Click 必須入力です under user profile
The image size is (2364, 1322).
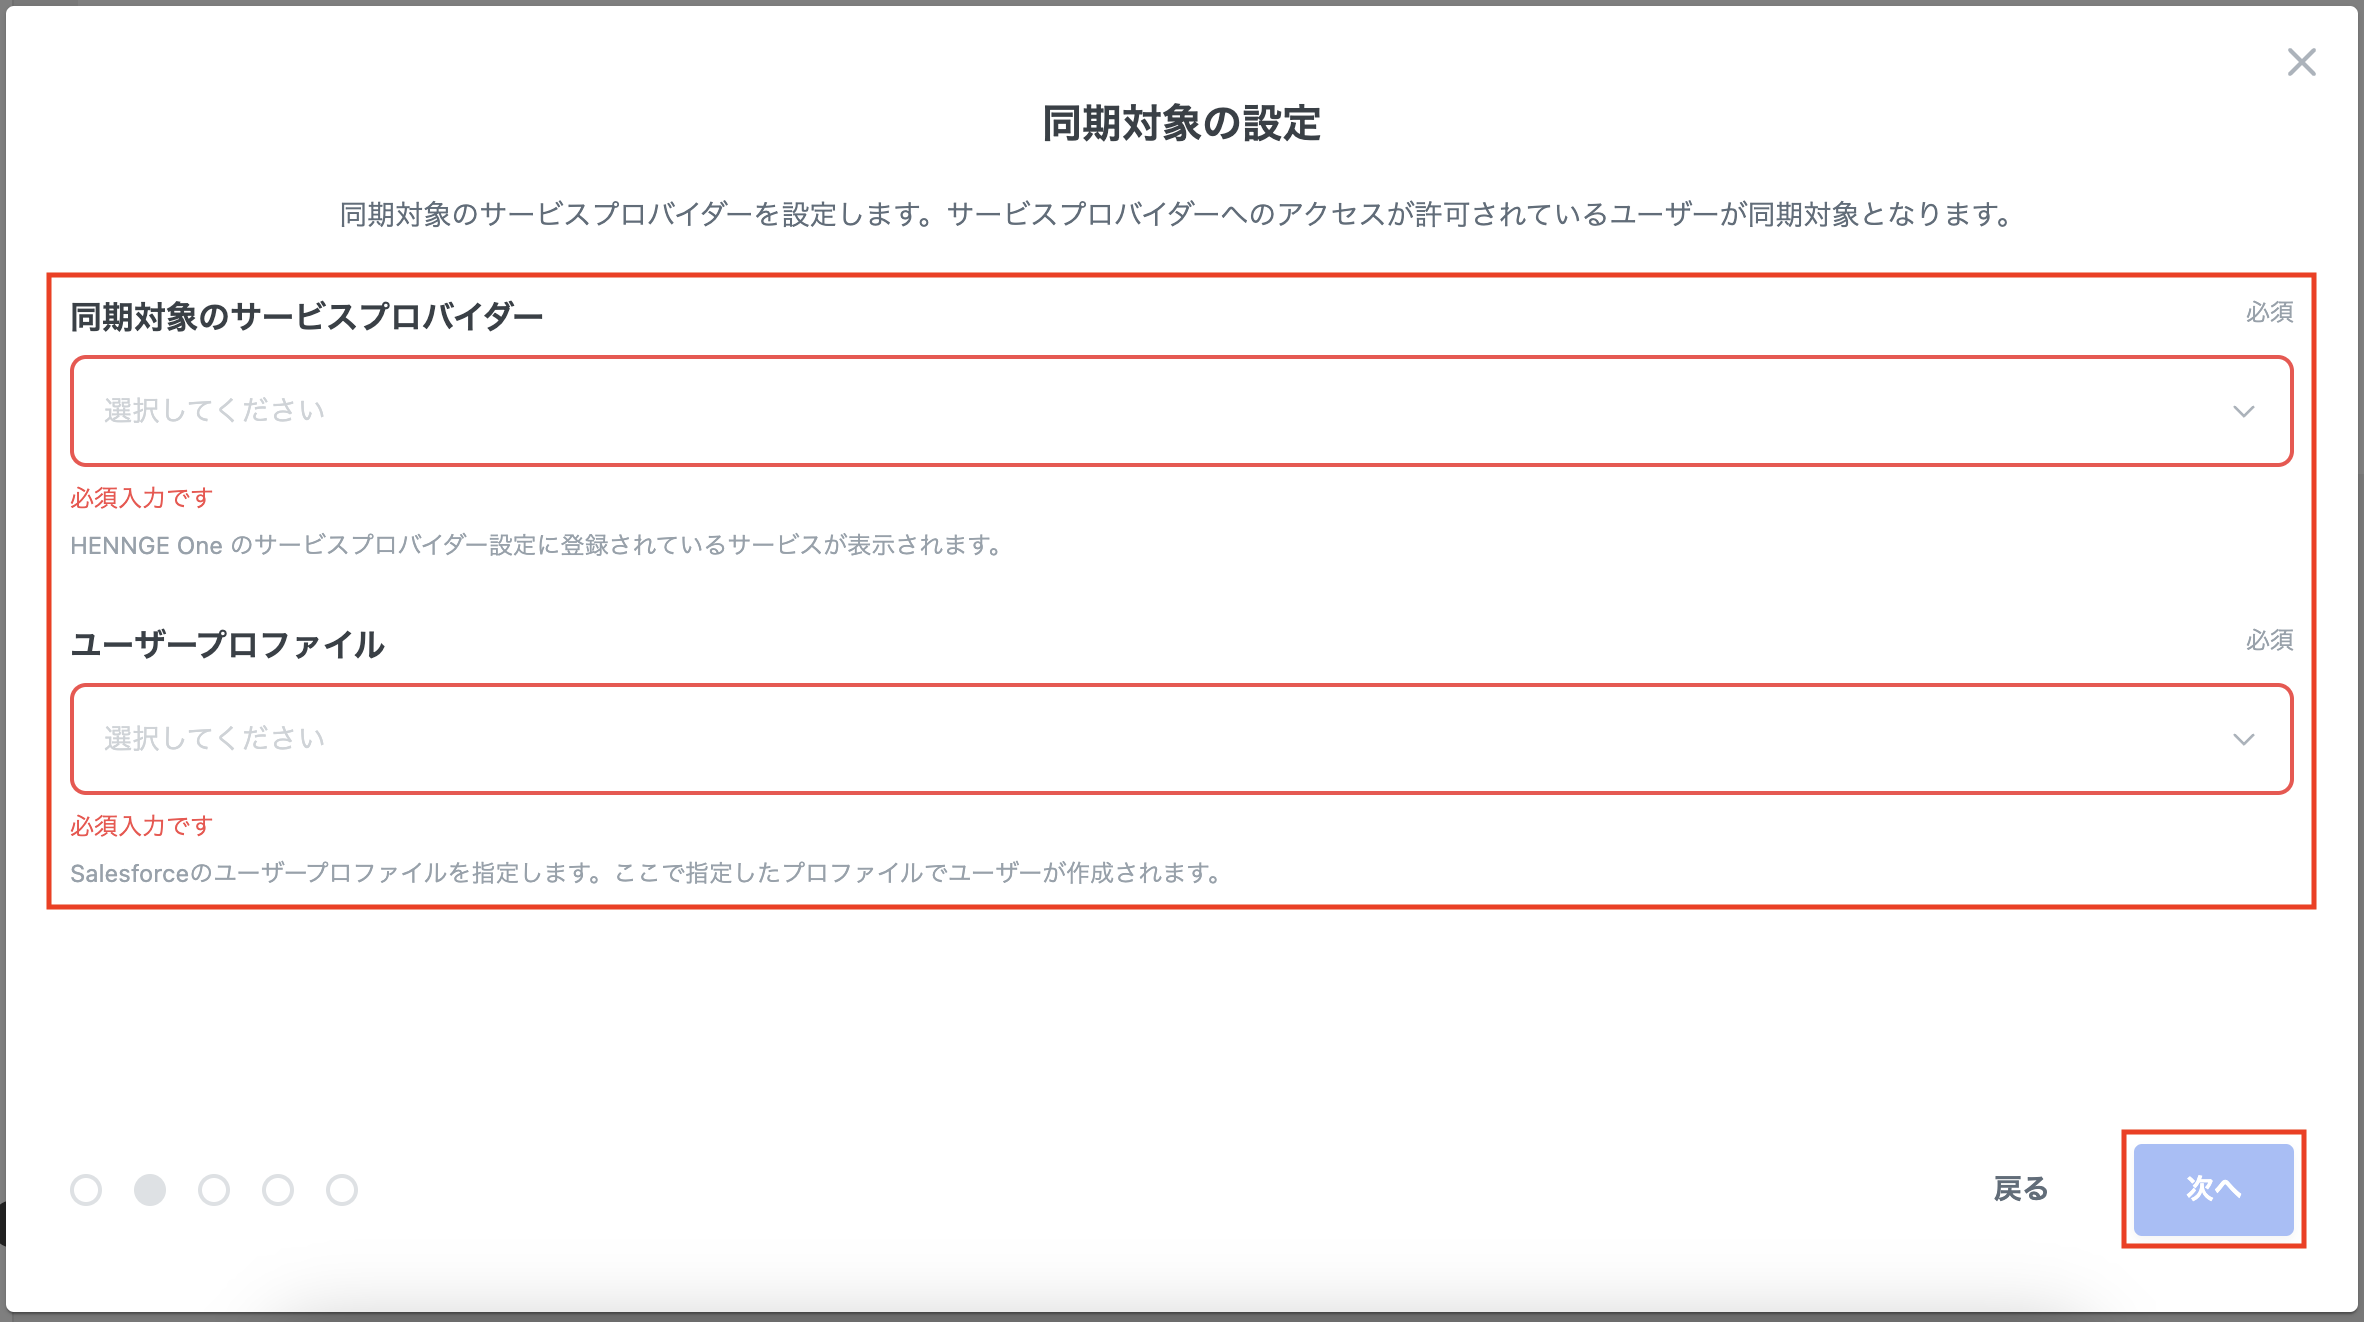tap(142, 826)
